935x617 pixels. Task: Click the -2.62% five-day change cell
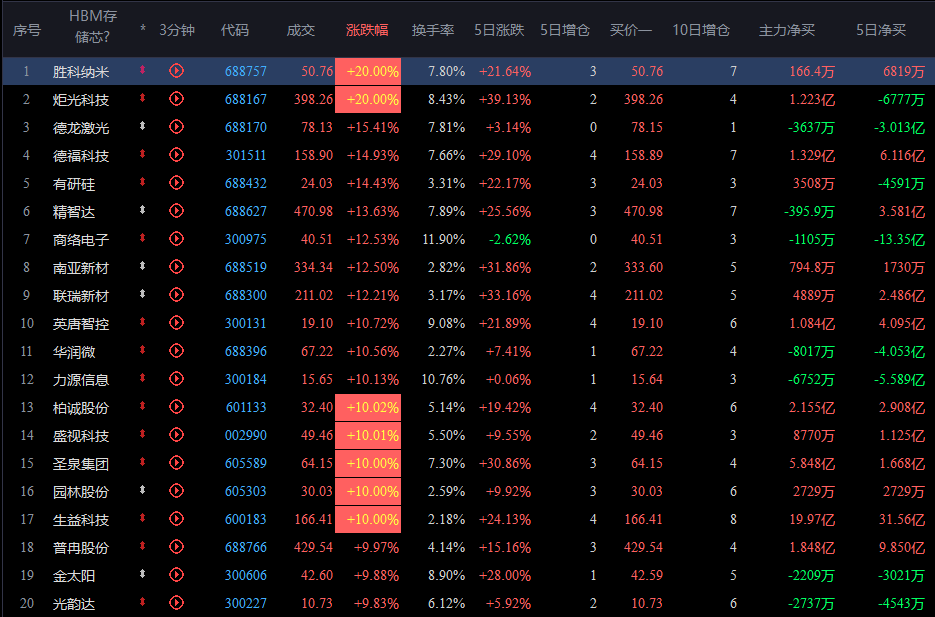click(510, 240)
